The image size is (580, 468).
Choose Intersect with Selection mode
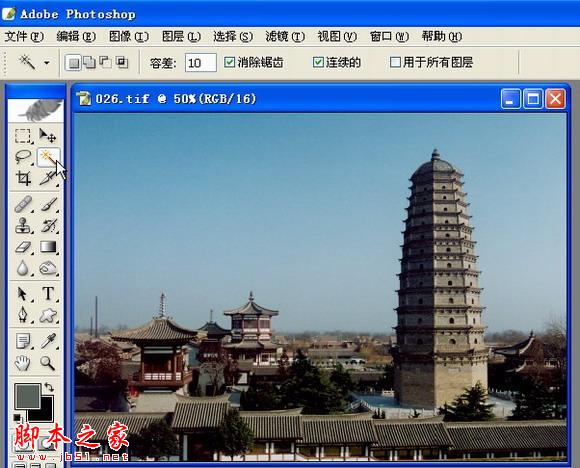(121, 63)
